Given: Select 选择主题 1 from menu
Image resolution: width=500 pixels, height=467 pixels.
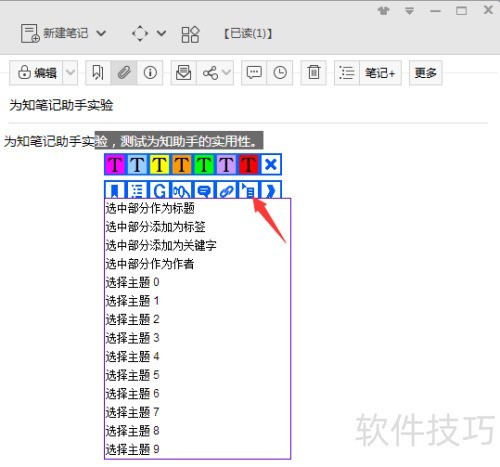Looking at the screenshot, I should point(197,301).
